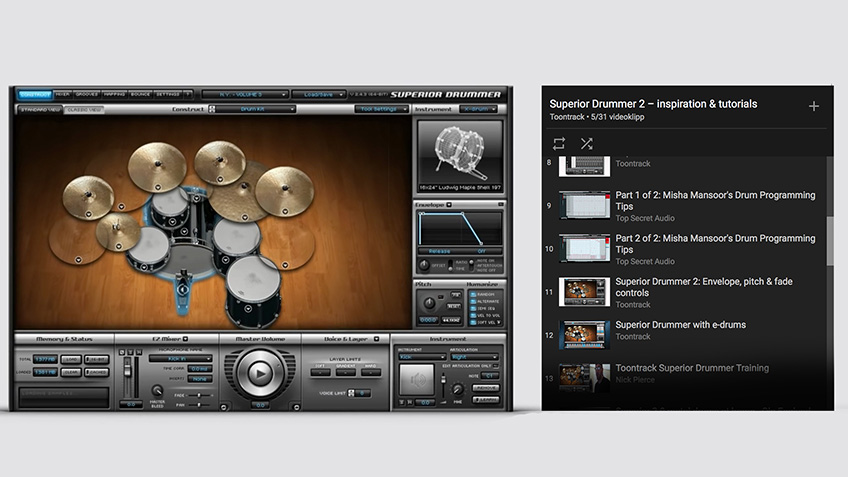This screenshot has height=477, width=848.
Task: Click the right arrow below Master Volume
Action: tap(296, 407)
